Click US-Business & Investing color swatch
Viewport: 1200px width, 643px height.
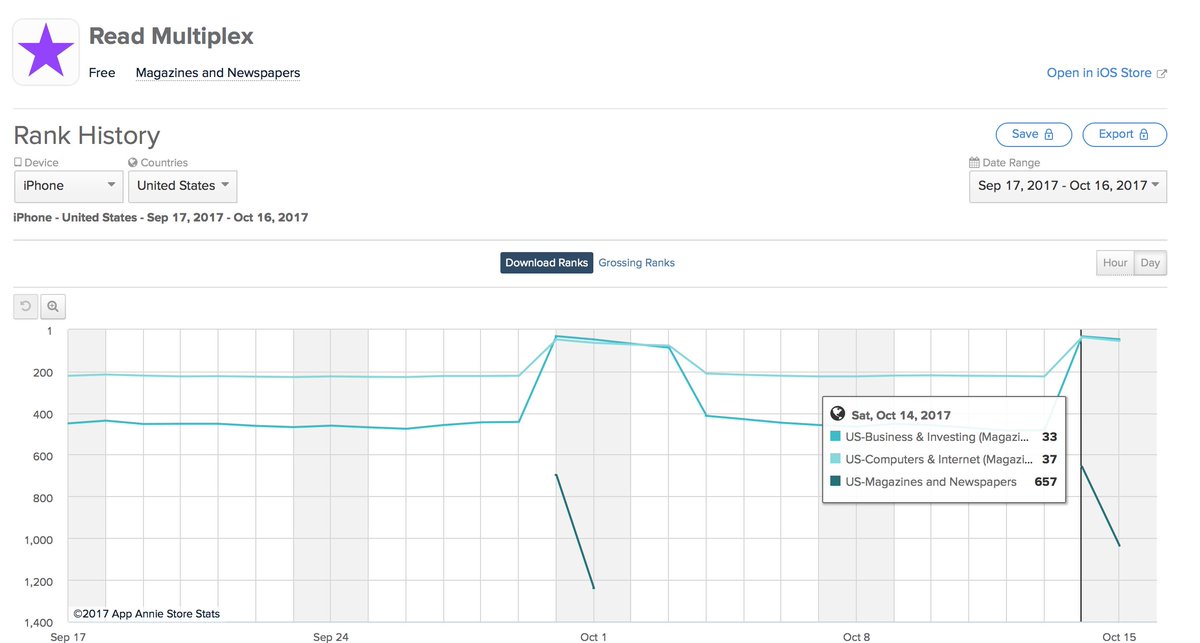coord(836,437)
